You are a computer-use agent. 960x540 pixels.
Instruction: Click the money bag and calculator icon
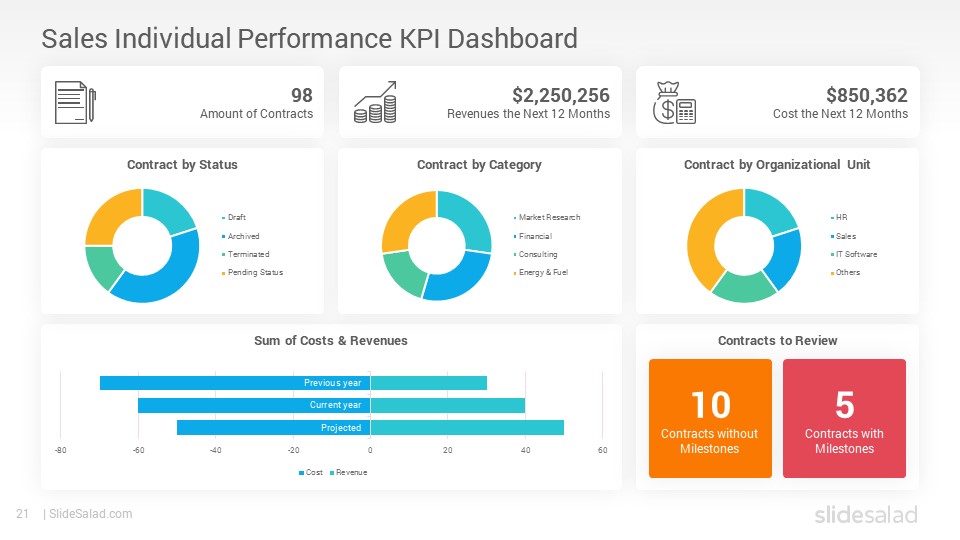click(674, 103)
